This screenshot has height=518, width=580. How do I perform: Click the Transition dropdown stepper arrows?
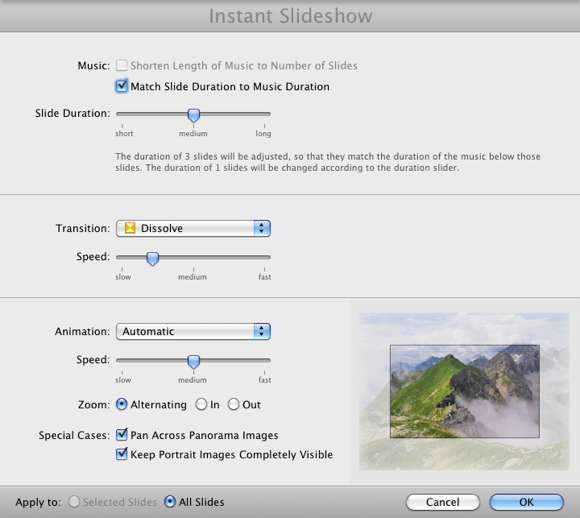(x=262, y=228)
